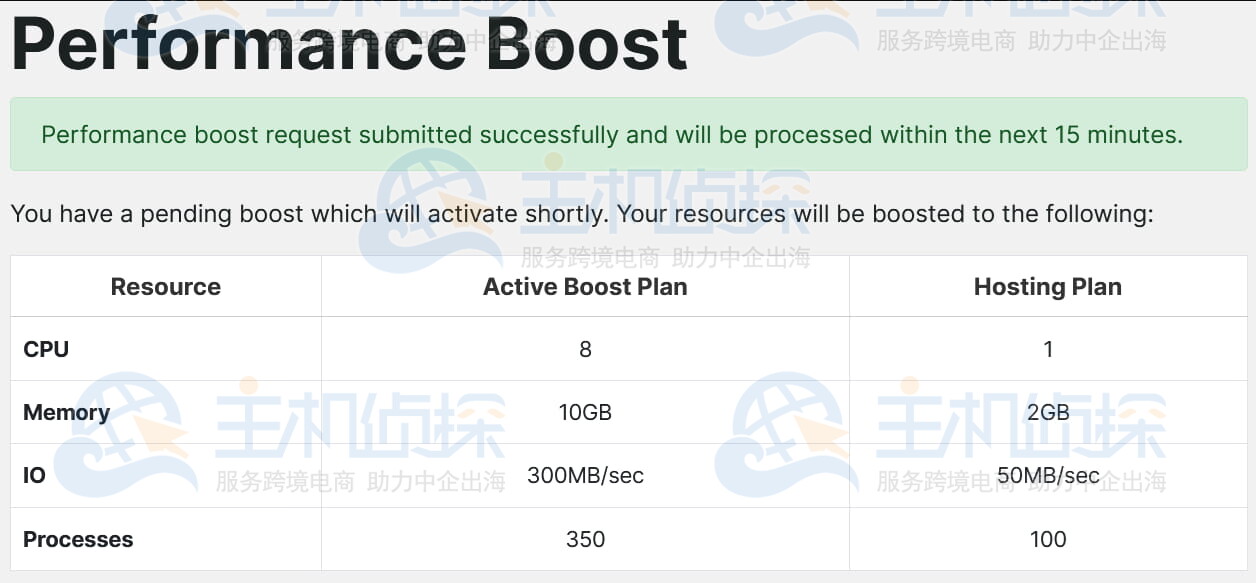
Task: Click the CPU row label
Action: pyautogui.click(x=46, y=349)
